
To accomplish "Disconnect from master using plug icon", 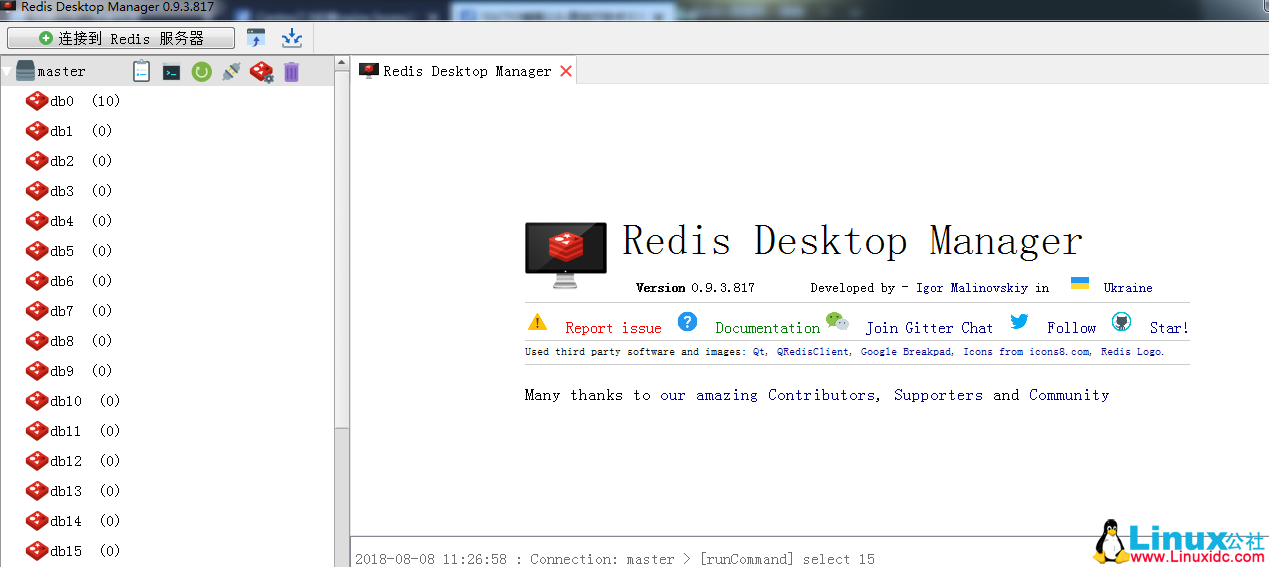I will coord(231,71).
